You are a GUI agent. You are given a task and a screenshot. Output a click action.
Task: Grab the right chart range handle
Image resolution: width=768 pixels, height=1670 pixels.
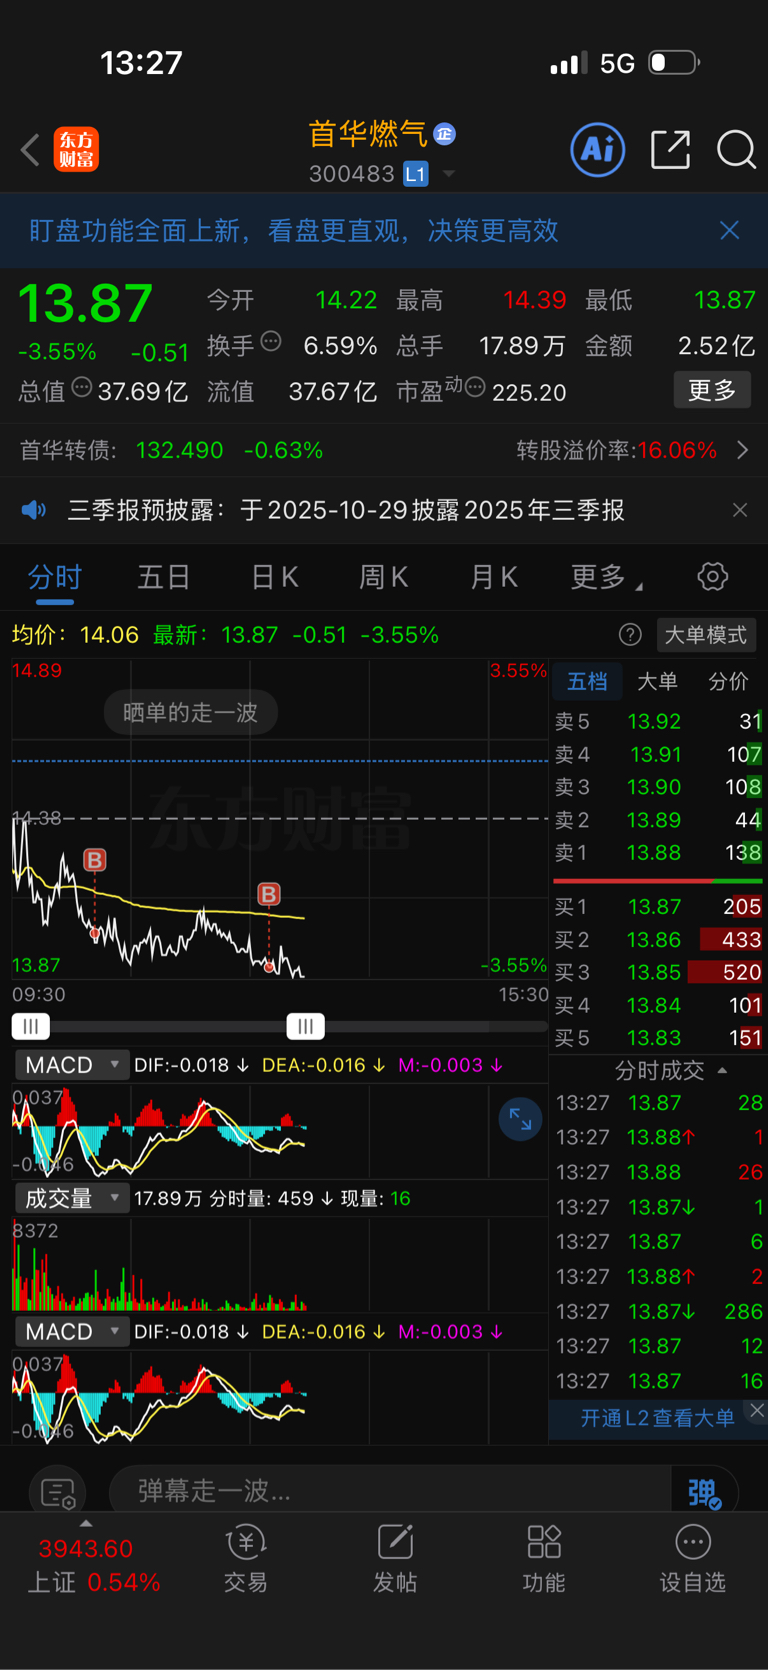click(305, 1026)
